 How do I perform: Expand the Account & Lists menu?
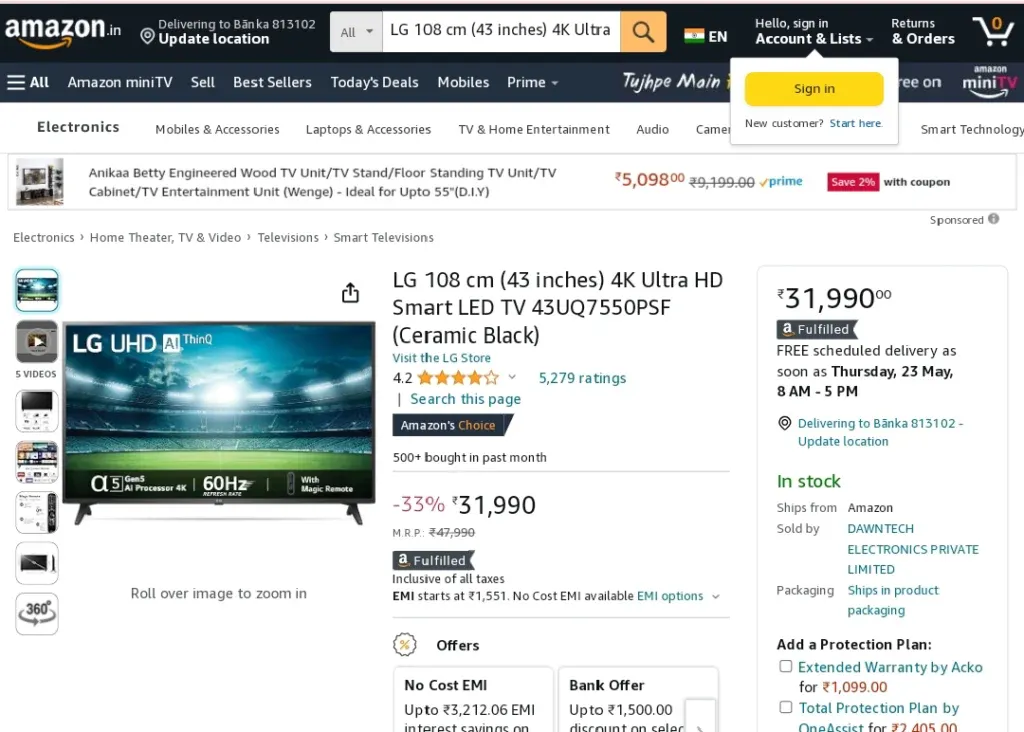click(x=814, y=31)
